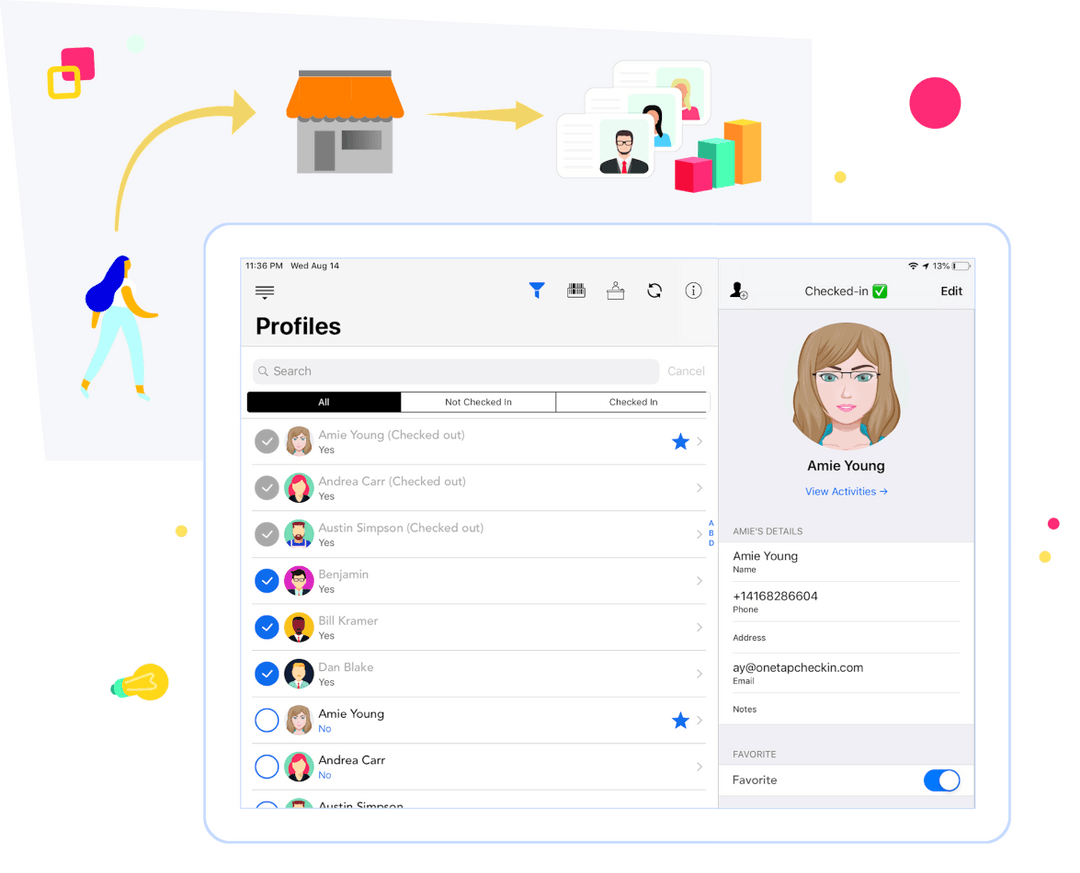Click into the Search field
1080x873 pixels.
(x=456, y=371)
